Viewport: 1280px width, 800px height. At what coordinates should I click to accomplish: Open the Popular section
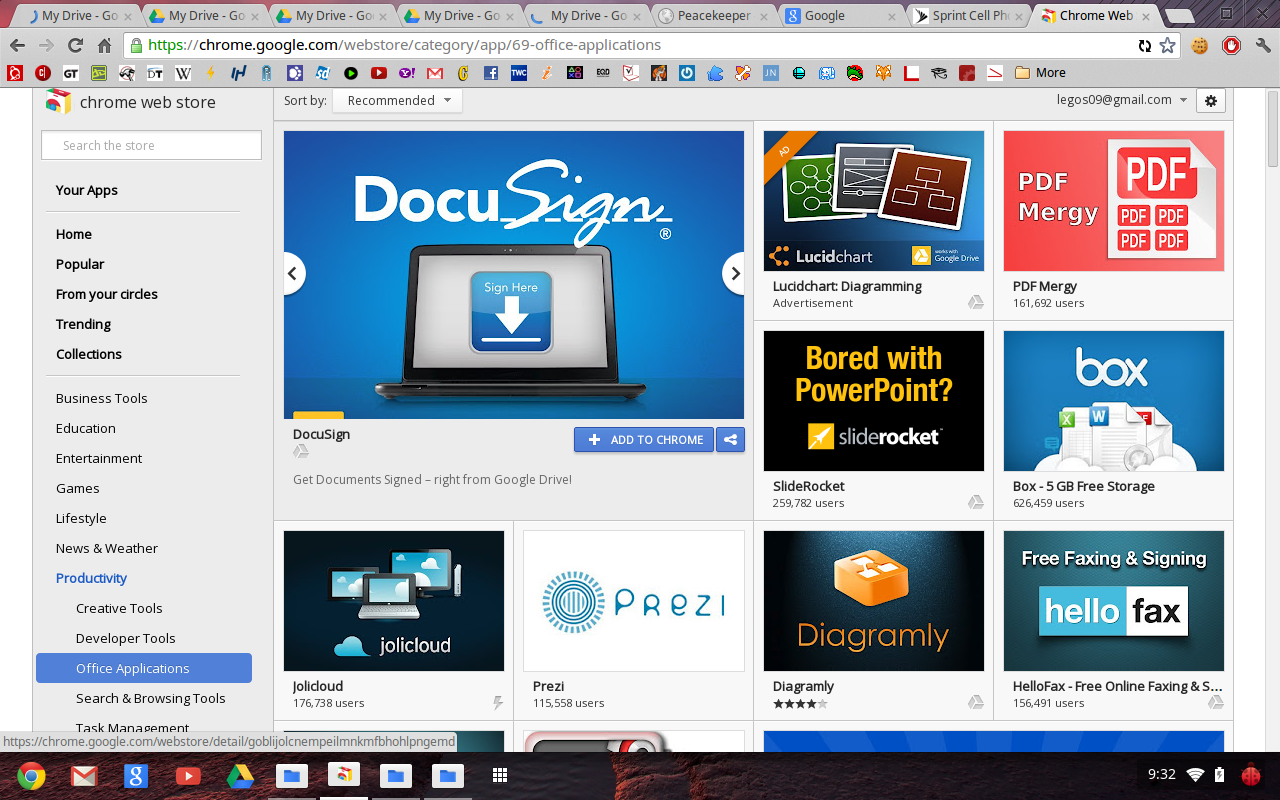point(80,264)
